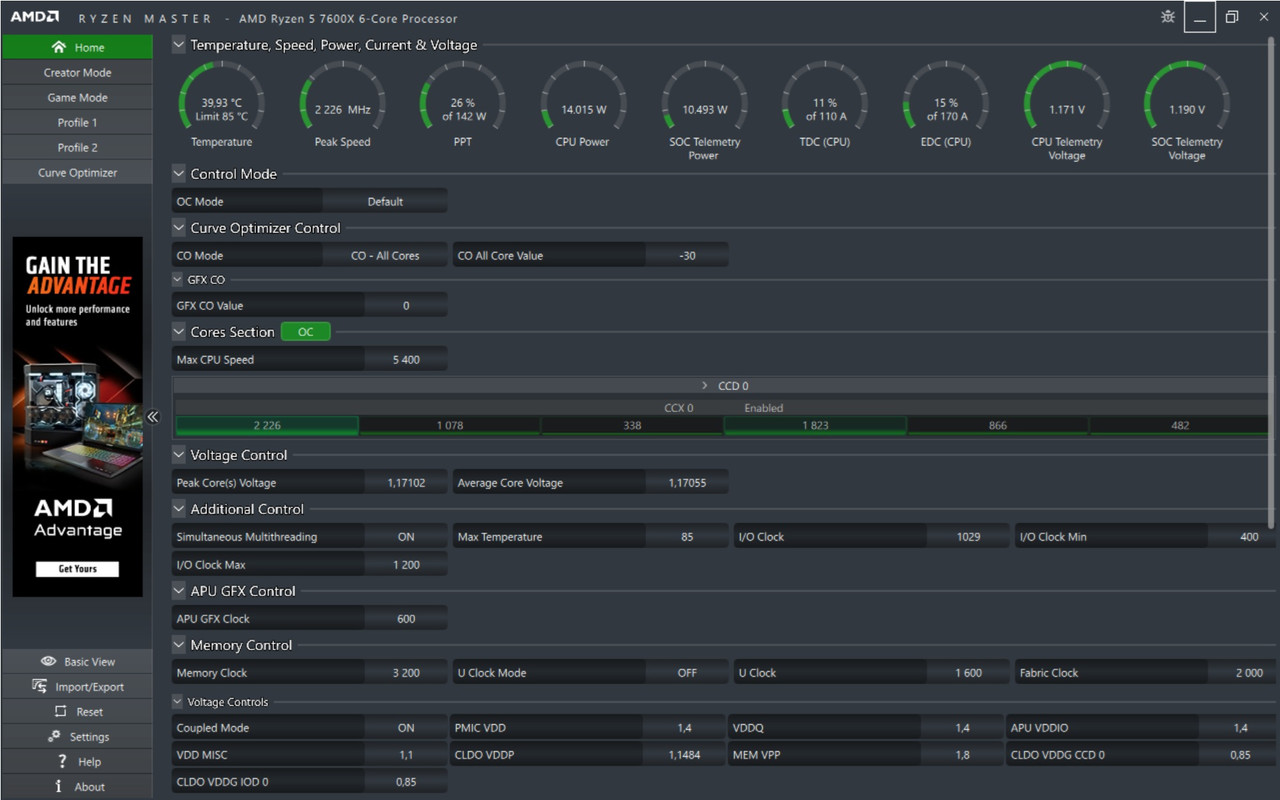
Task: Click the Settings gear icon
Action: pos(54,737)
